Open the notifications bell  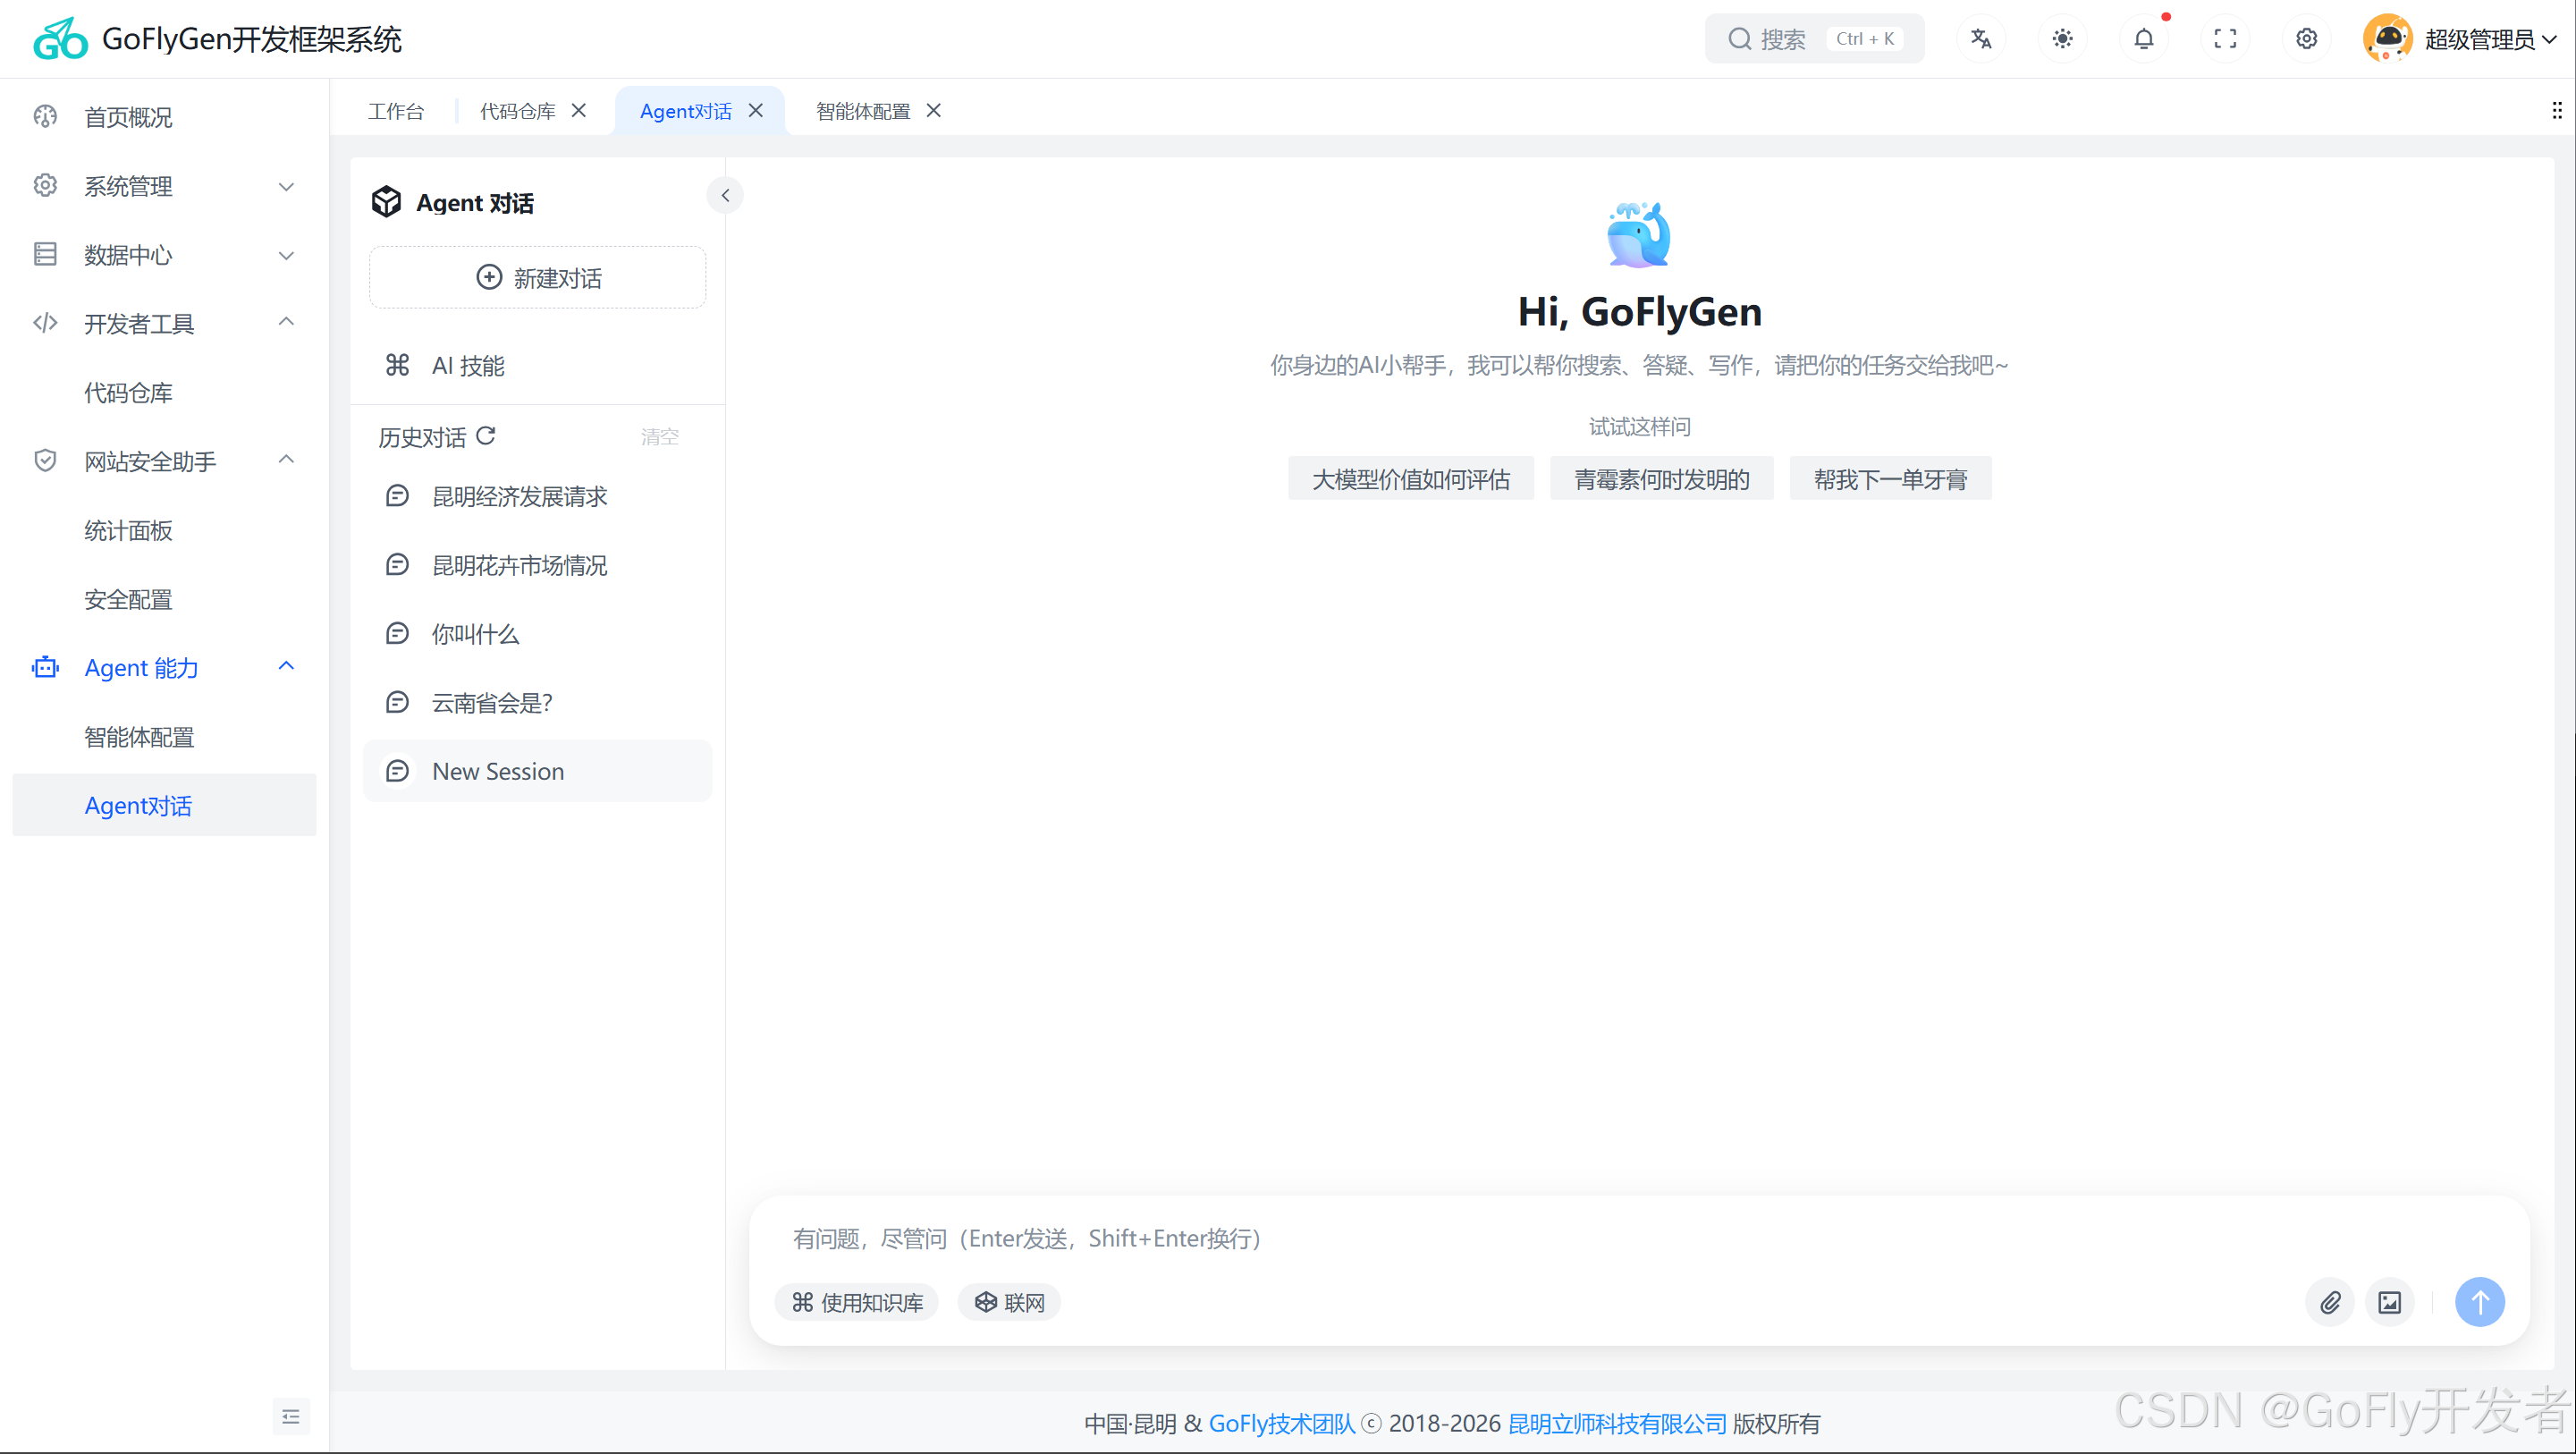2144,39
